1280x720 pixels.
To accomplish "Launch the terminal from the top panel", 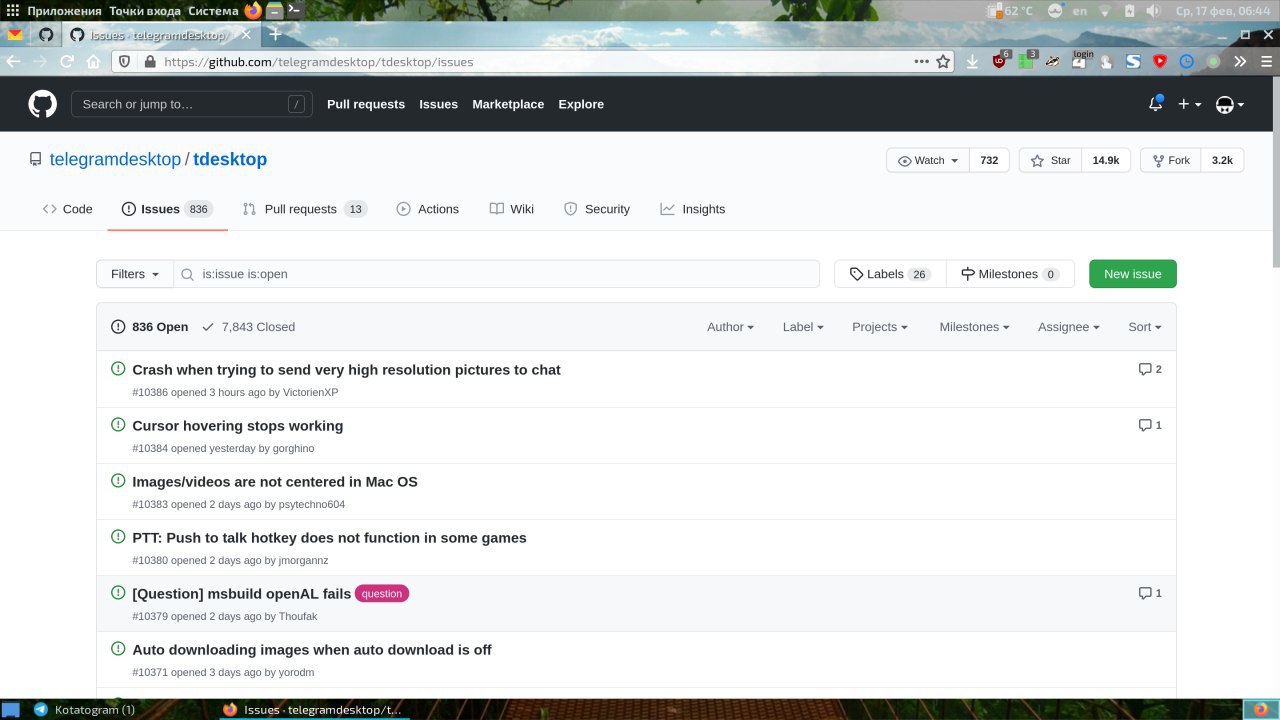I will [294, 10].
